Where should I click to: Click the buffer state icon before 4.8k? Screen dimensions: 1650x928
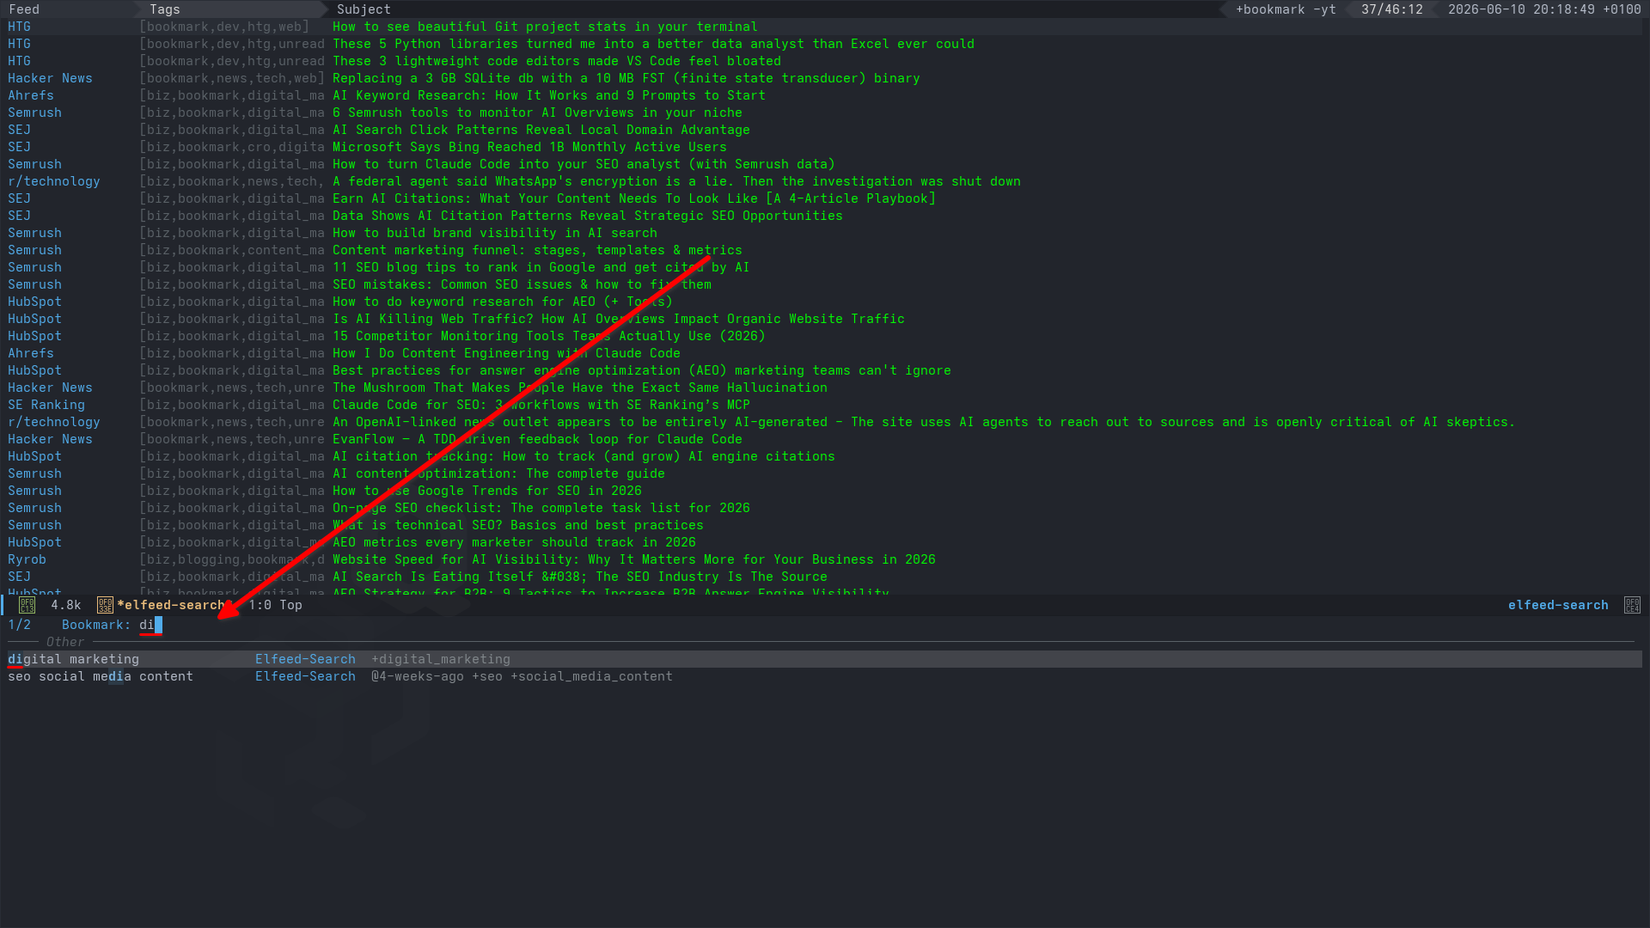coord(27,605)
